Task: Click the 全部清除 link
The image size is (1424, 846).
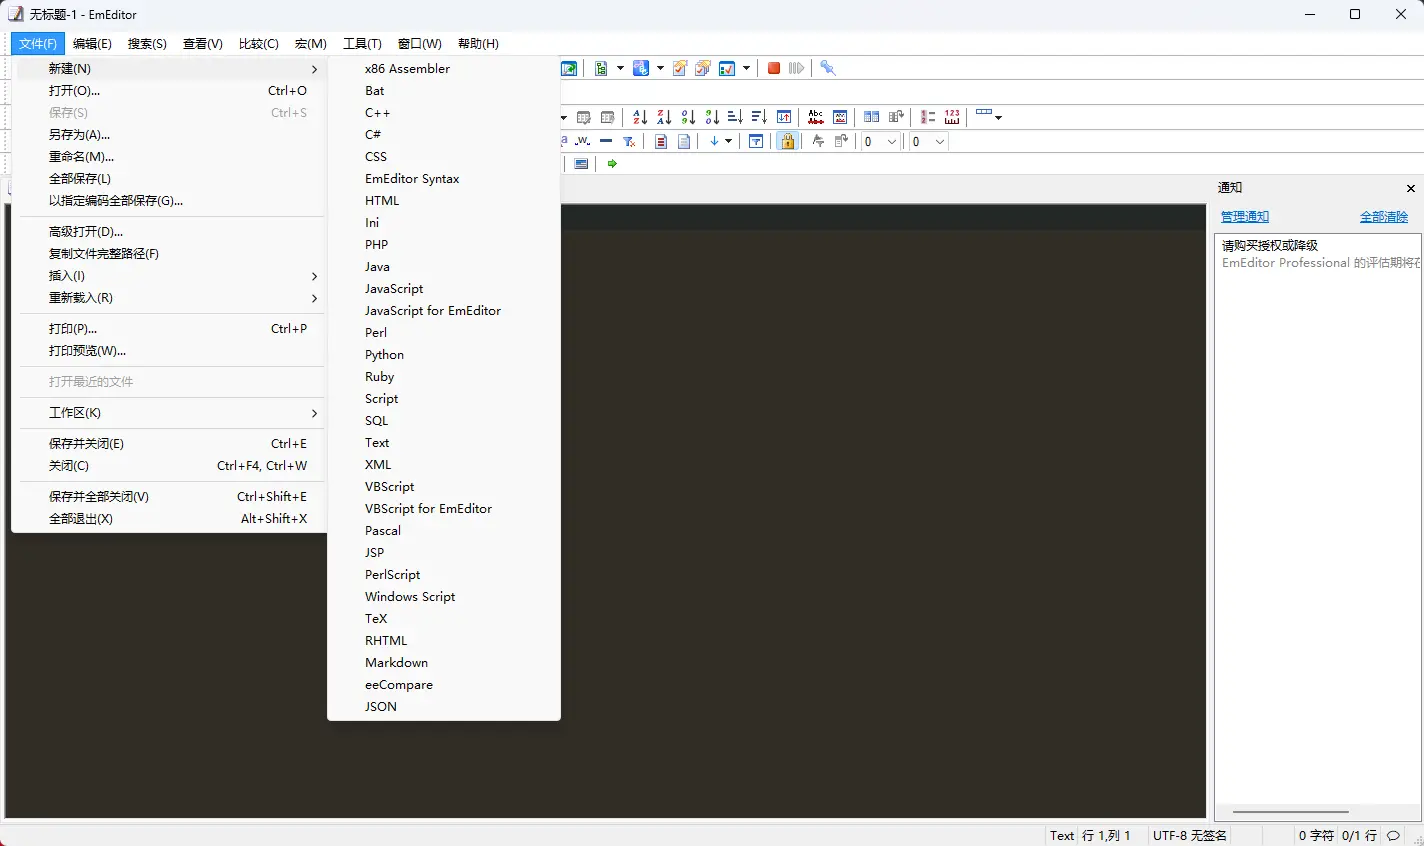Action: point(1384,217)
